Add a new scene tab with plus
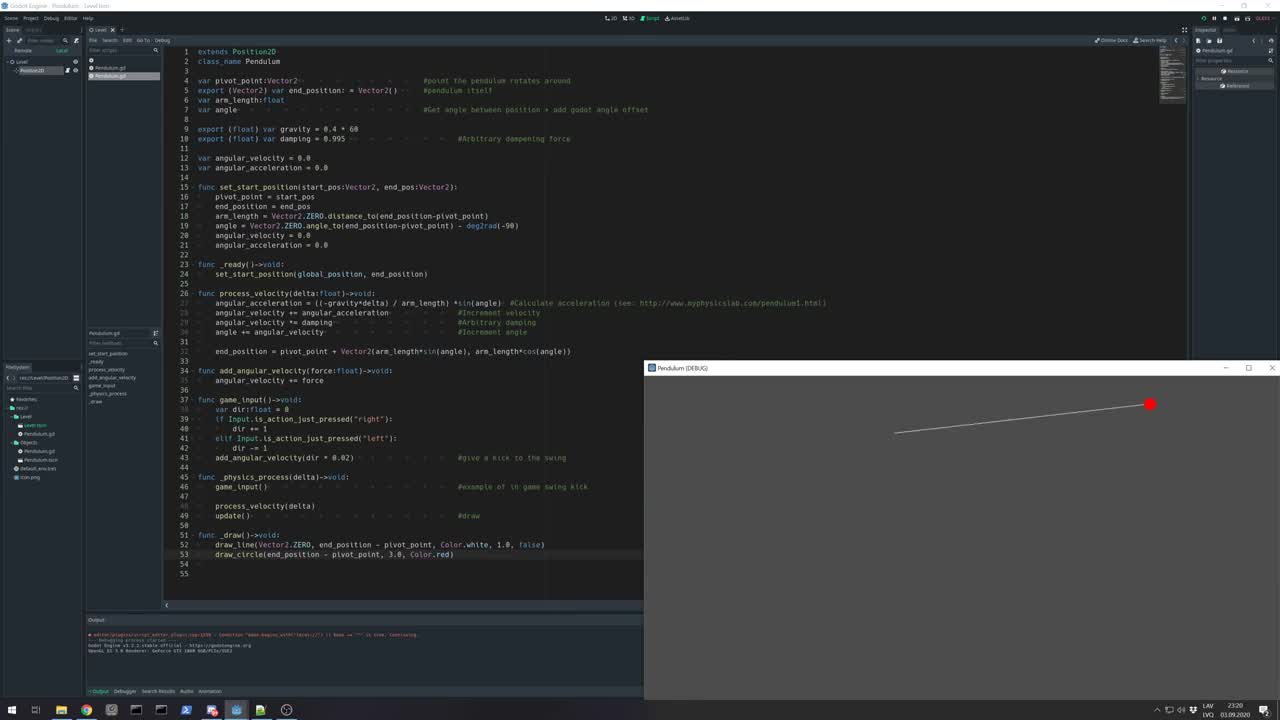 tap(122, 30)
